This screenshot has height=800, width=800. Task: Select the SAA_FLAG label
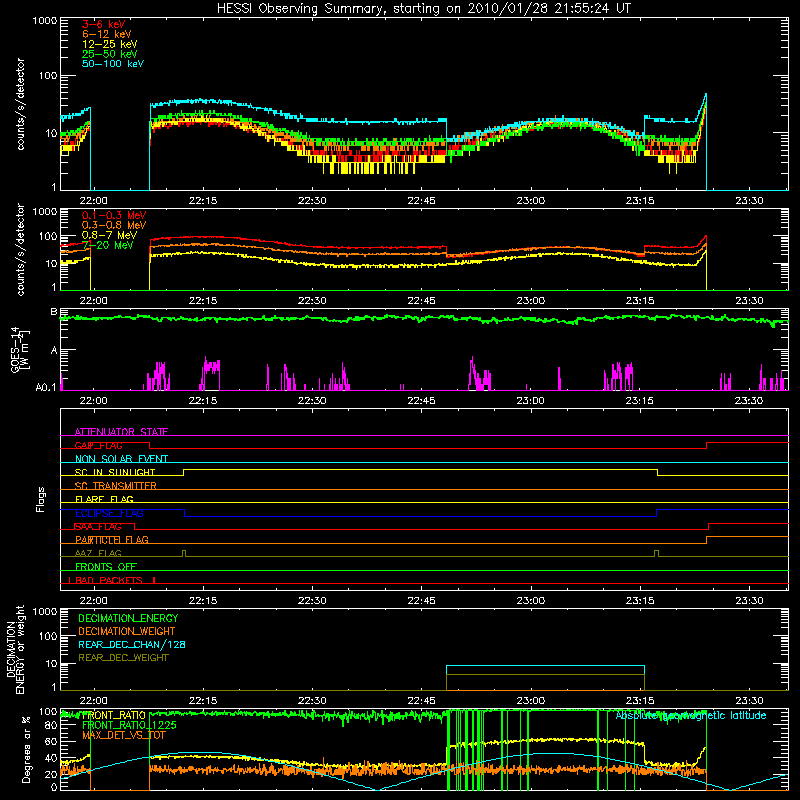coord(98,527)
